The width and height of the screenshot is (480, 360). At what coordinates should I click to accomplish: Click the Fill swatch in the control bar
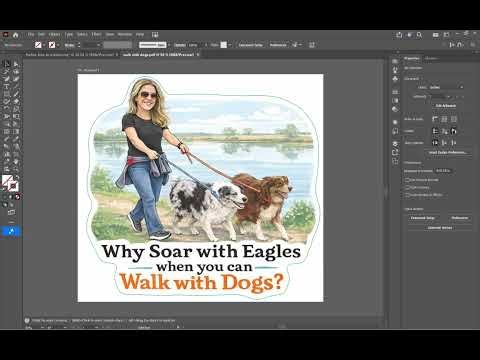[38, 45]
